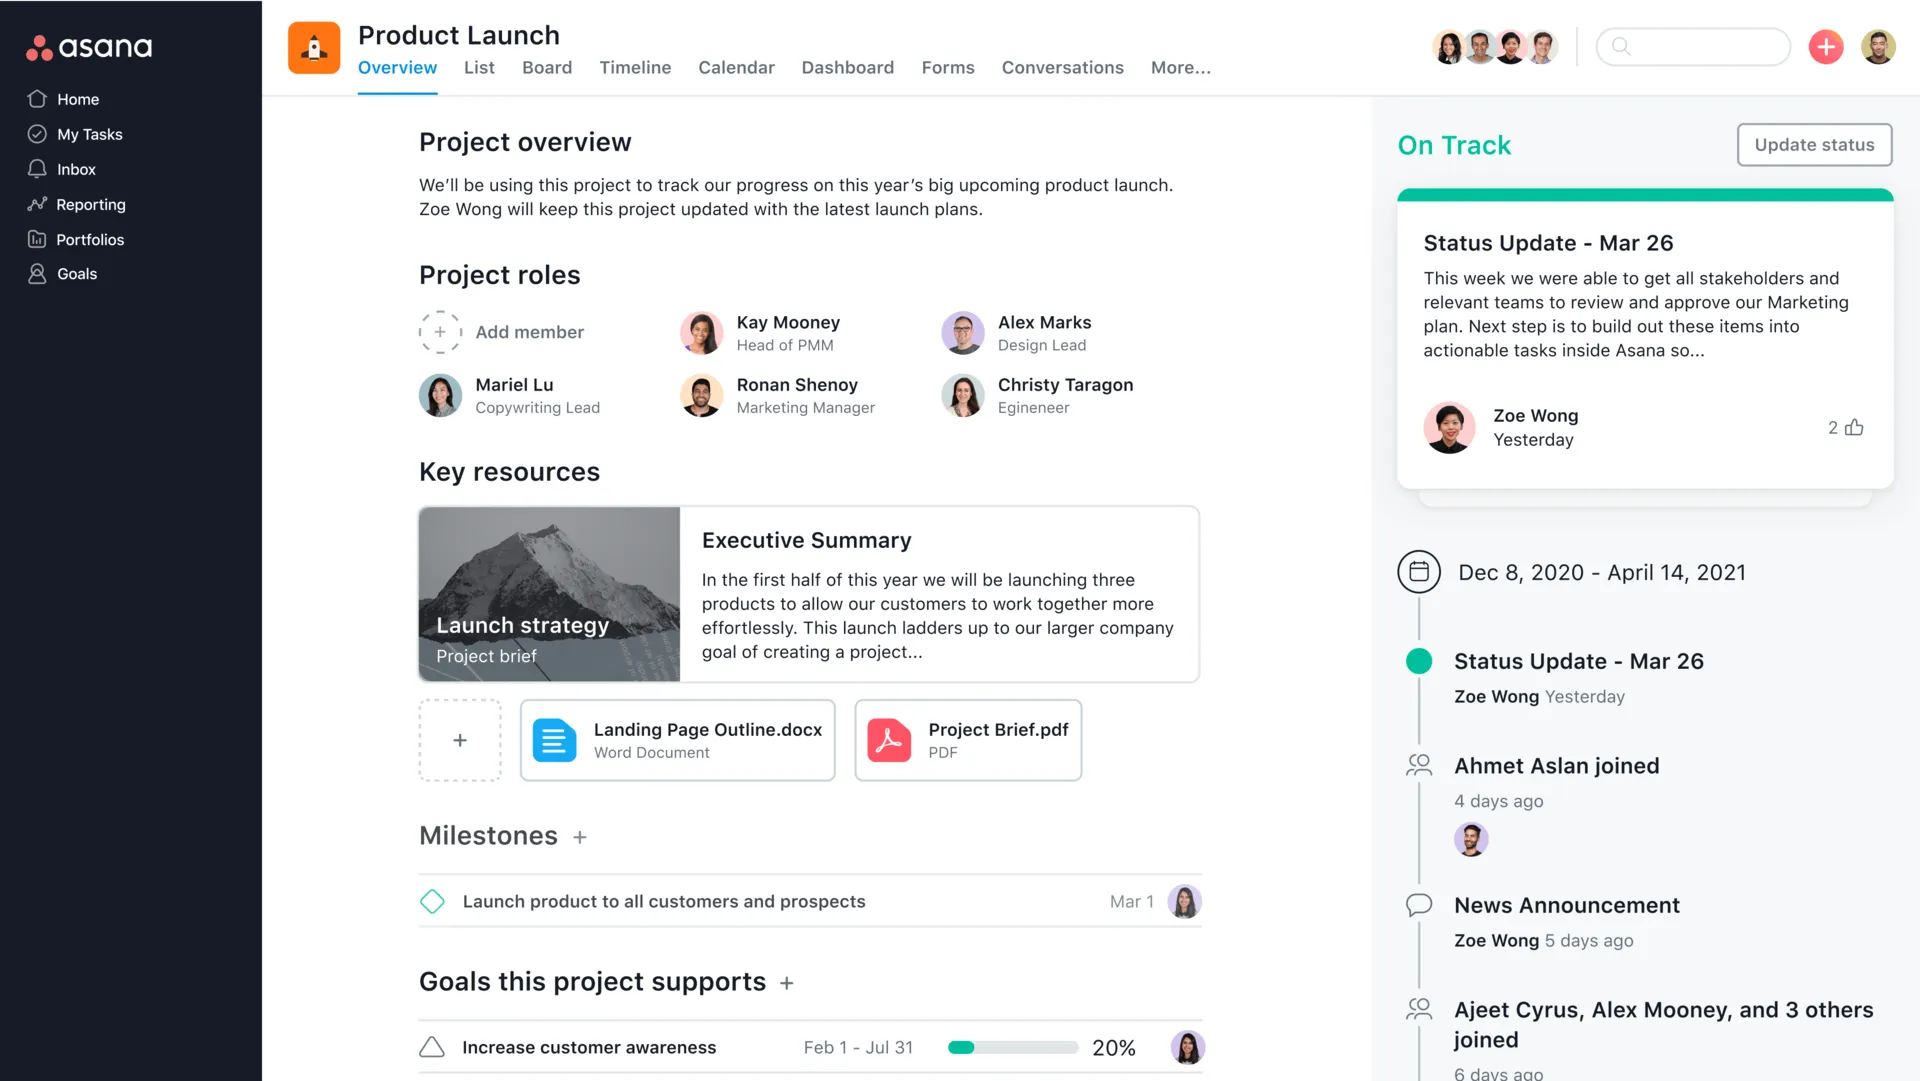The width and height of the screenshot is (1920, 1081).
Task: Click the add new member icon
Action: click(x=440, y=332)
